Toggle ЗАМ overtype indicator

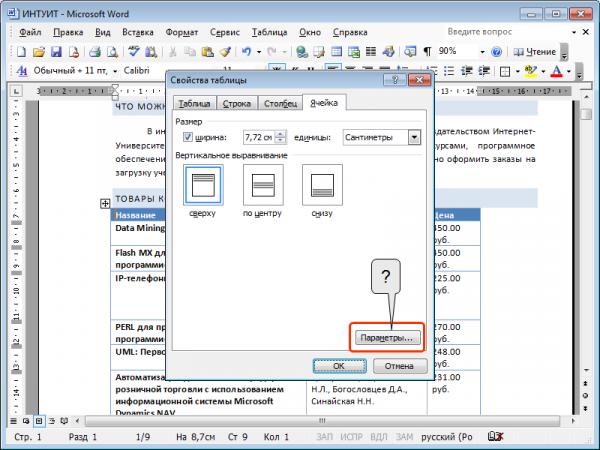click(x=404, y=437)
